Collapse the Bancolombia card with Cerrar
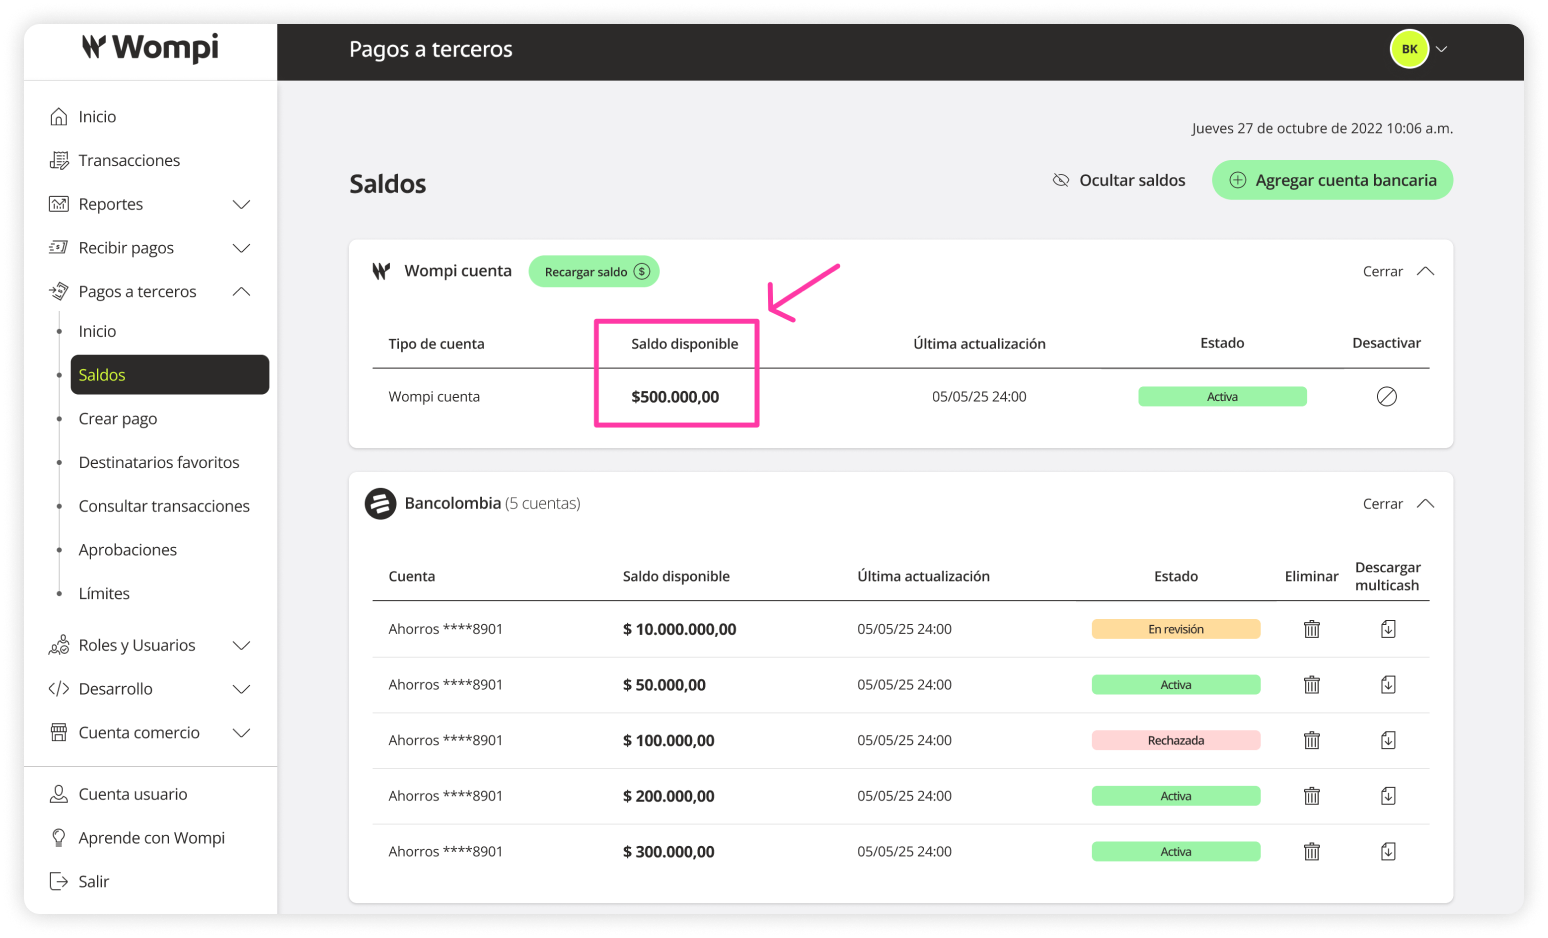Screen dimensions: 1548x938 [x=1398, y=504]
